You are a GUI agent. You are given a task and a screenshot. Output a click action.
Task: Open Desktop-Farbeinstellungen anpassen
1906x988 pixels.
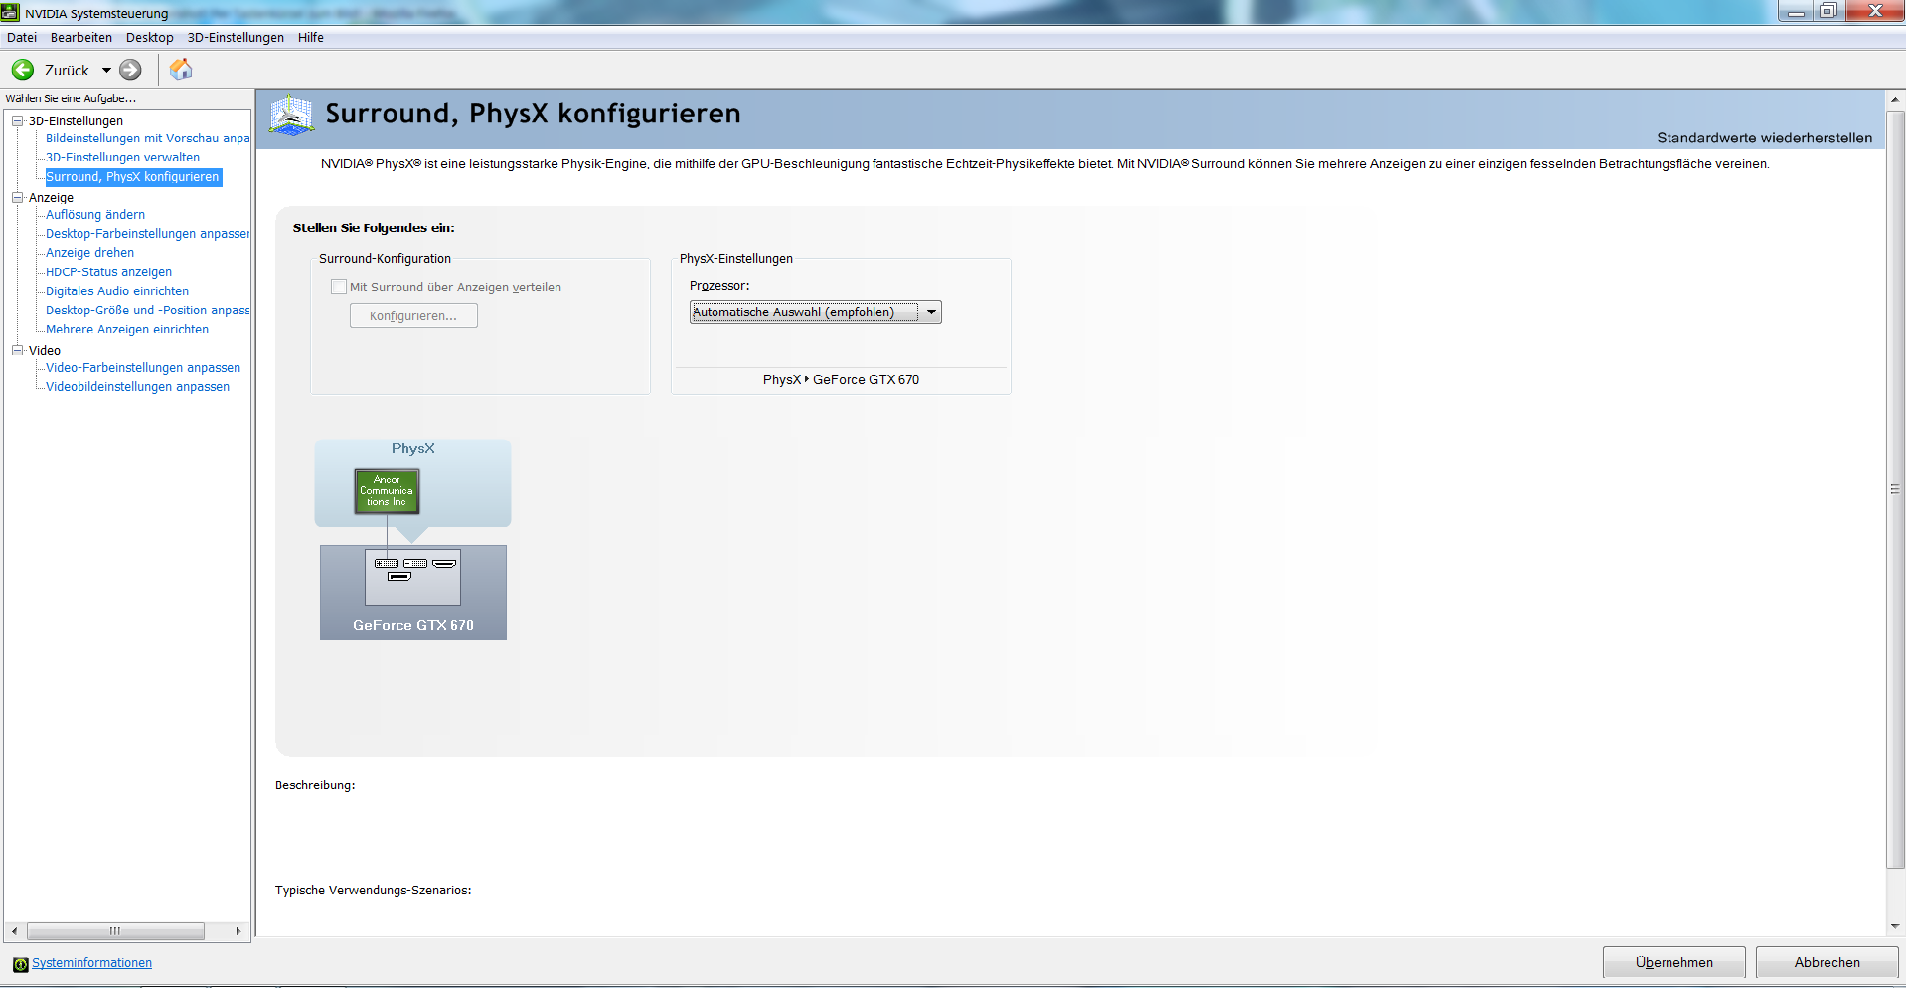[x=147, y=234]
